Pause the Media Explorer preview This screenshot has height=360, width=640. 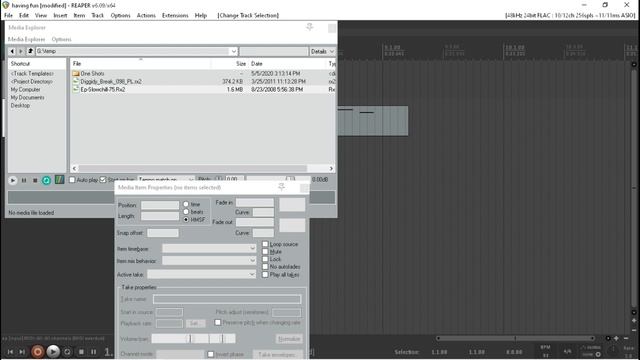[x=24, y=180]
